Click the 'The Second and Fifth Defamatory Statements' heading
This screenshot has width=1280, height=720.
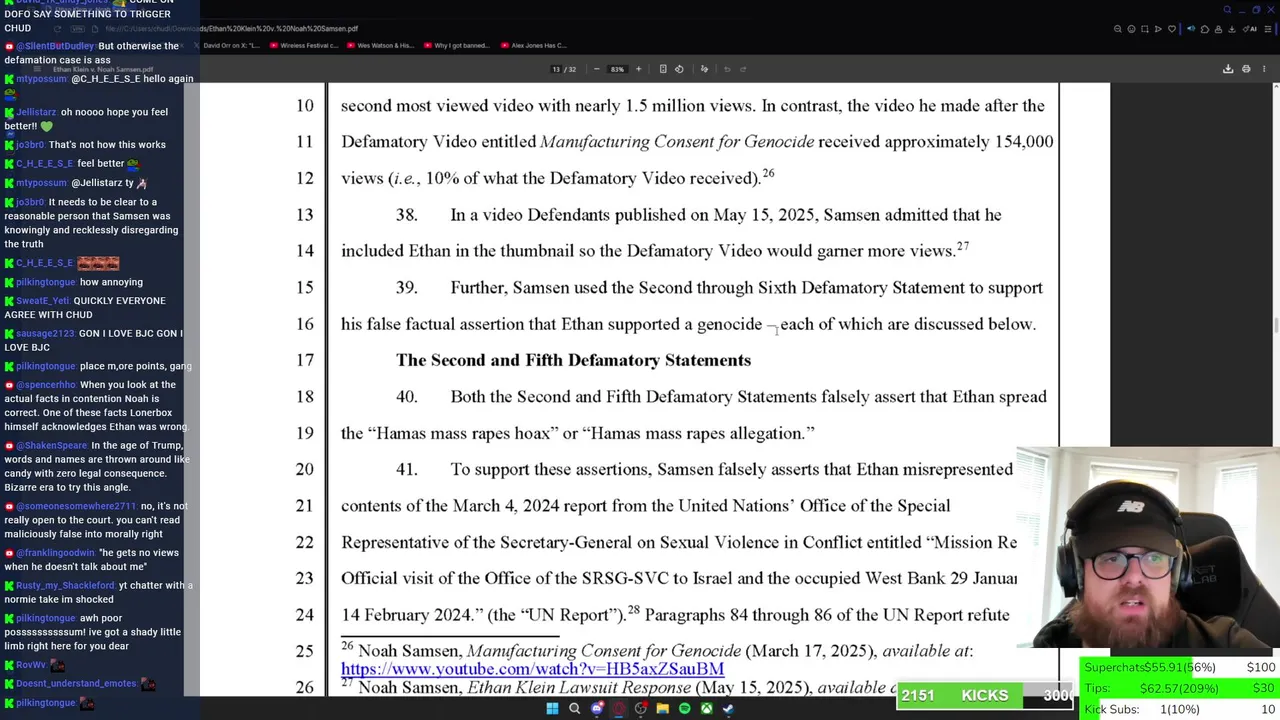(x=573, y=360)
